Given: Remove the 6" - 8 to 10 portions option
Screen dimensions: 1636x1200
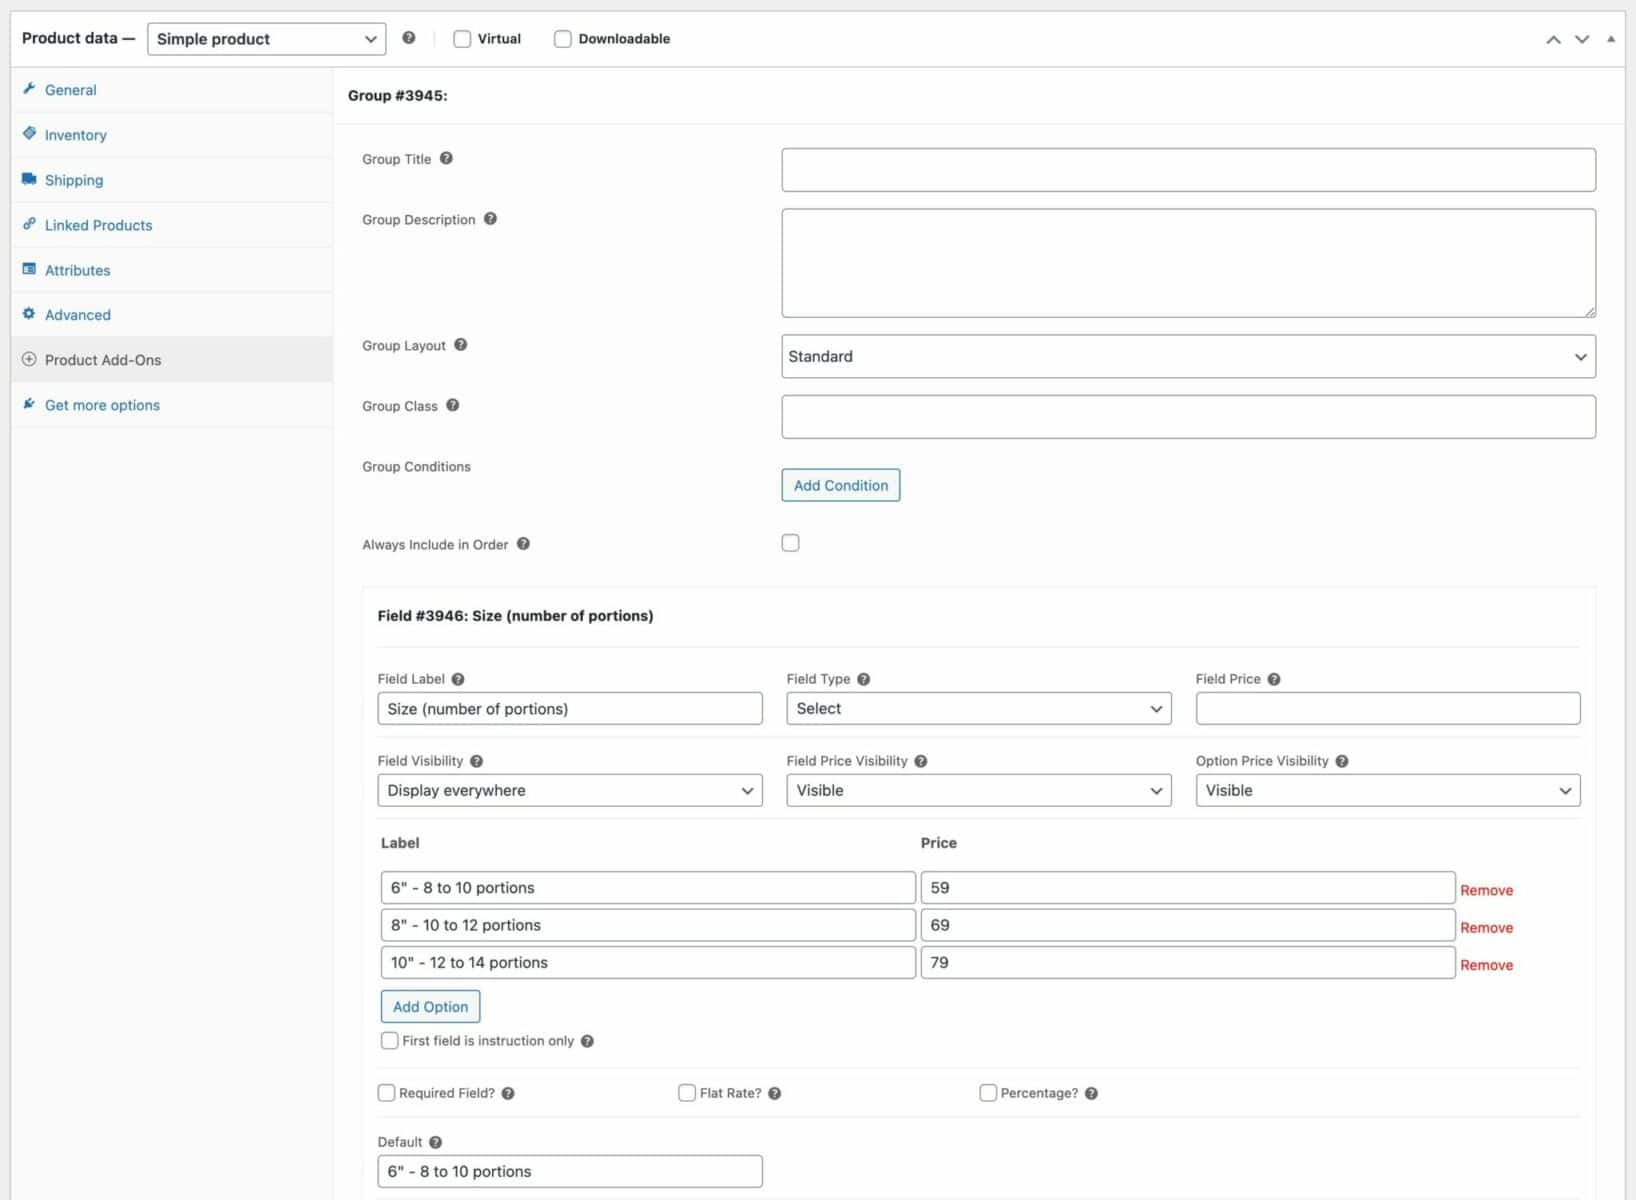Looking at the screenshot, I should click(1486, 890).
